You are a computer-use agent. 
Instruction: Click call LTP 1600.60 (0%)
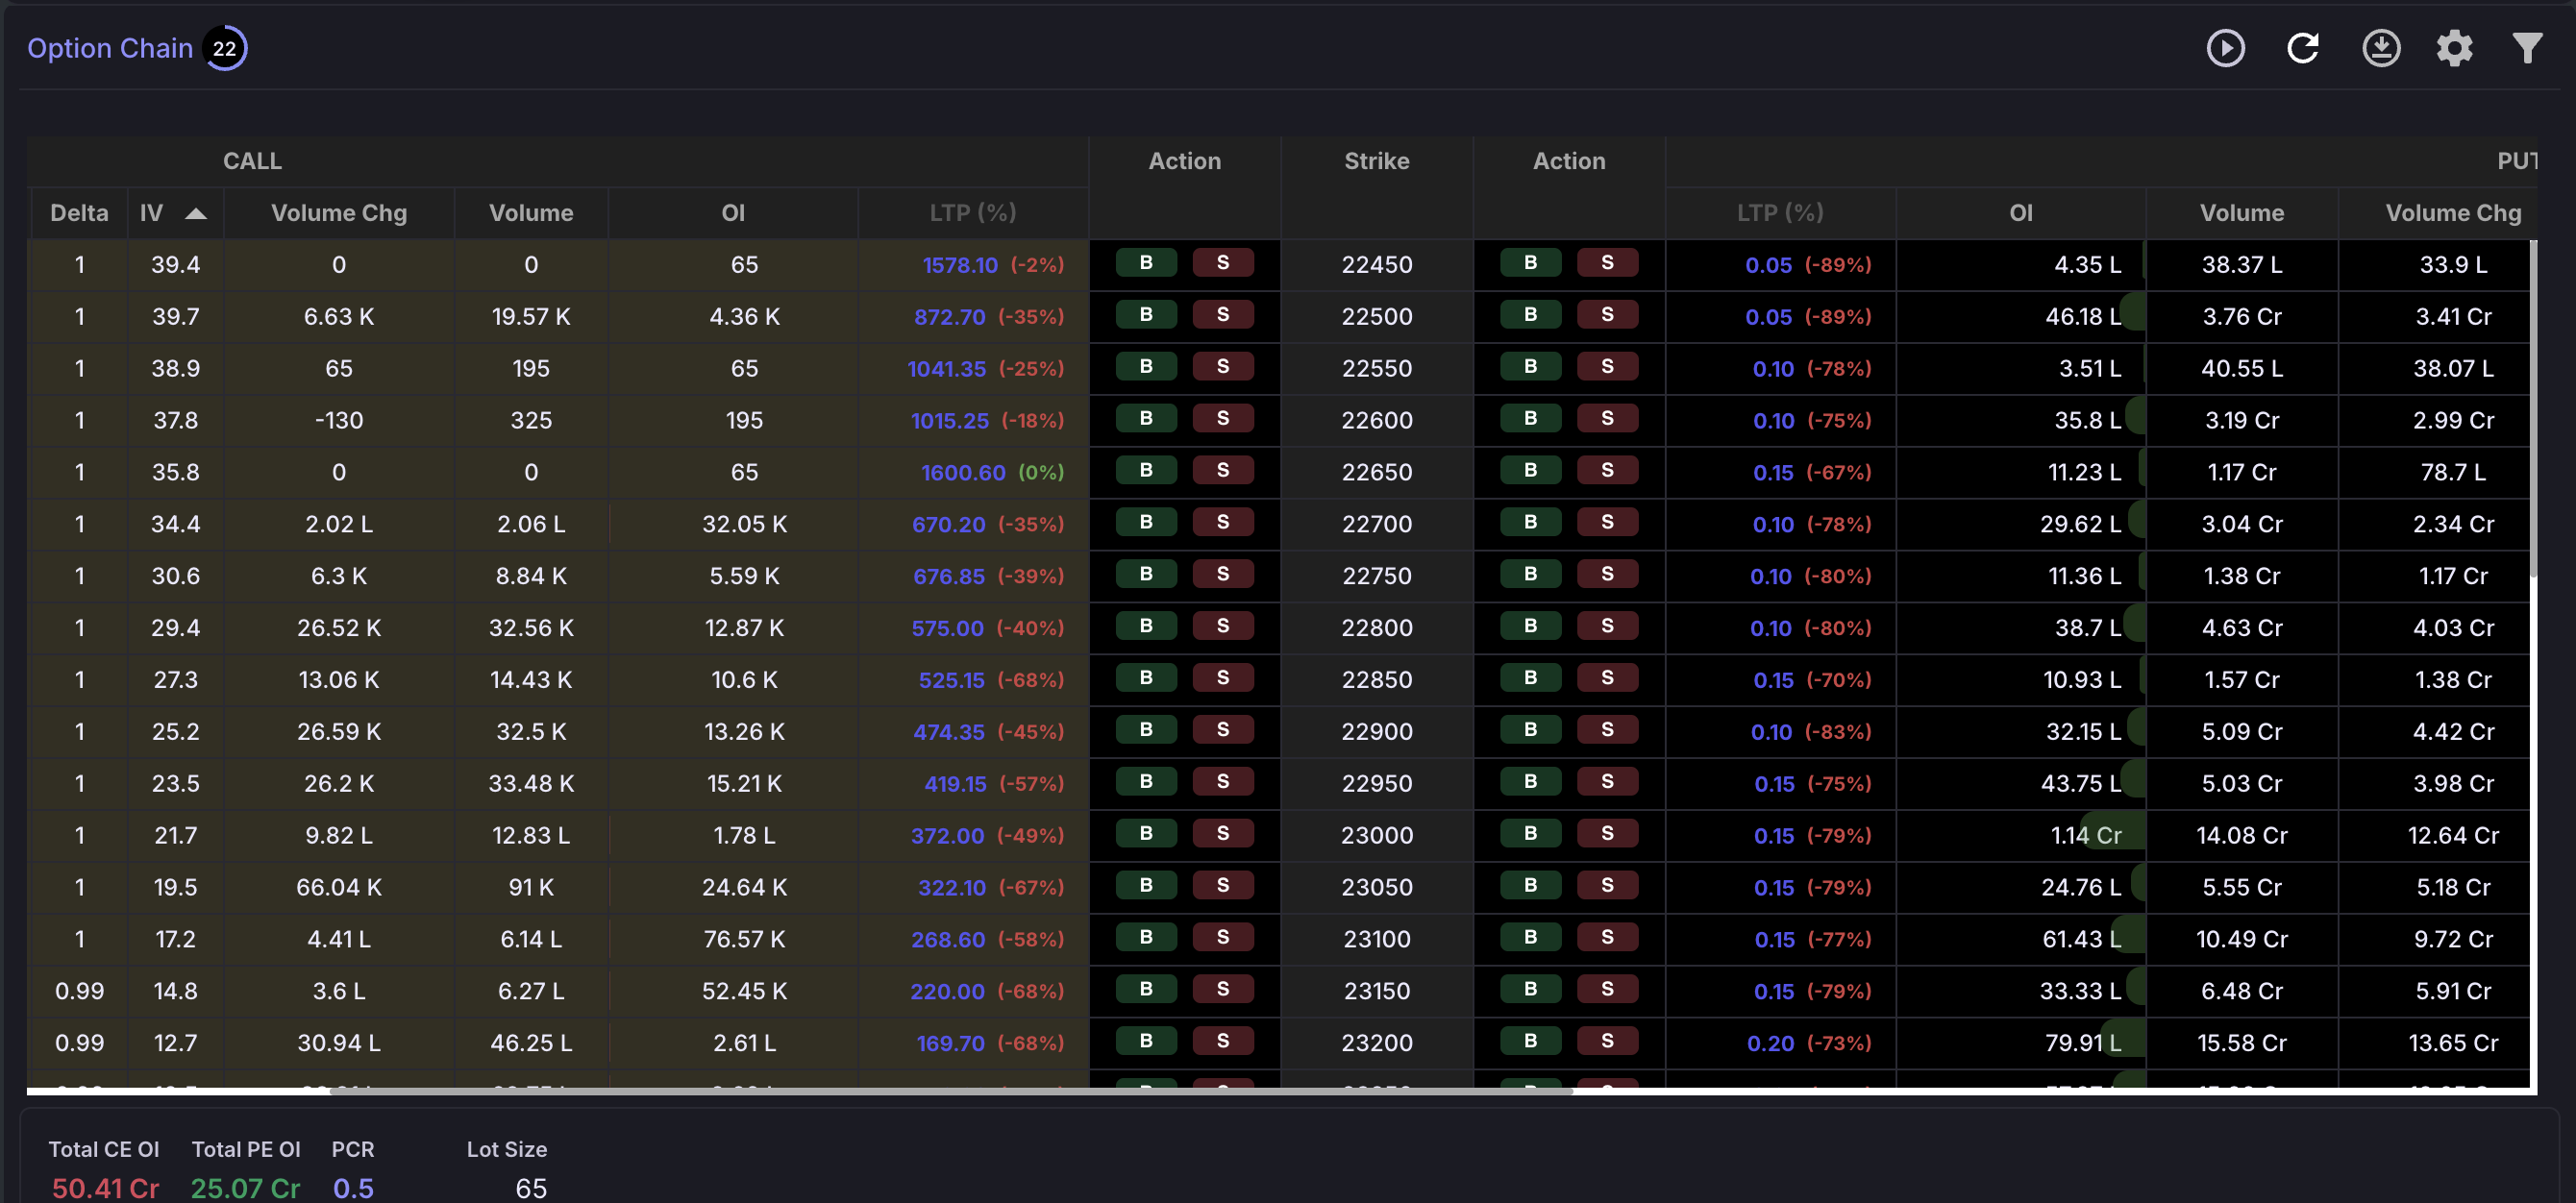click(992, 472)
